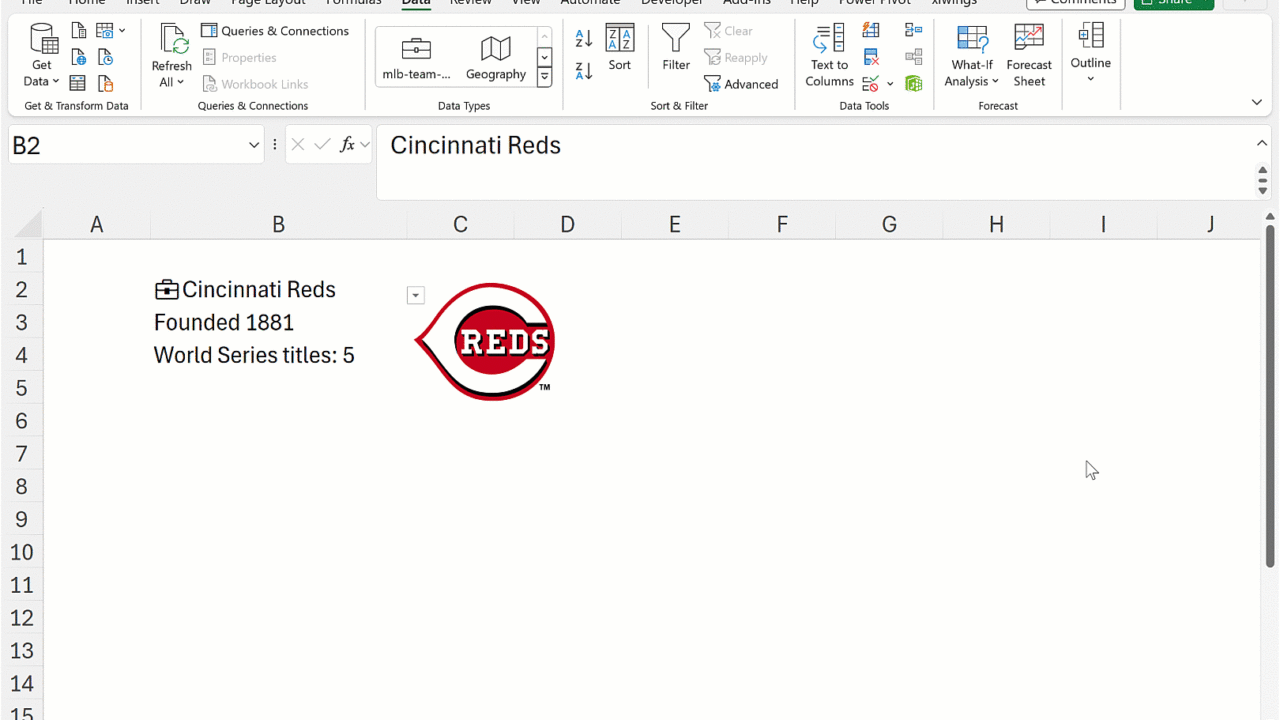Click the Remove Duplicates icon
Viewport: 1280px width, 720px height.
[871, 57]
